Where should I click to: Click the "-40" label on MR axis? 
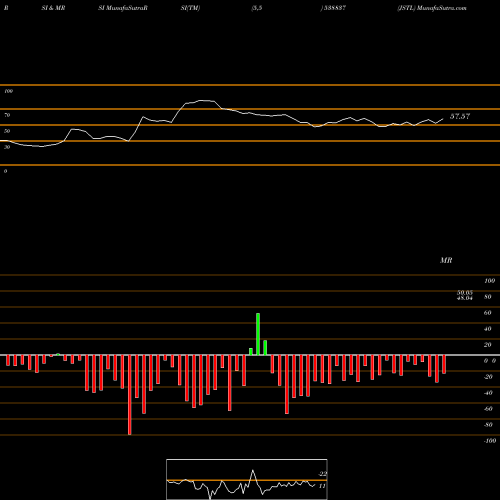coord(488,393)
